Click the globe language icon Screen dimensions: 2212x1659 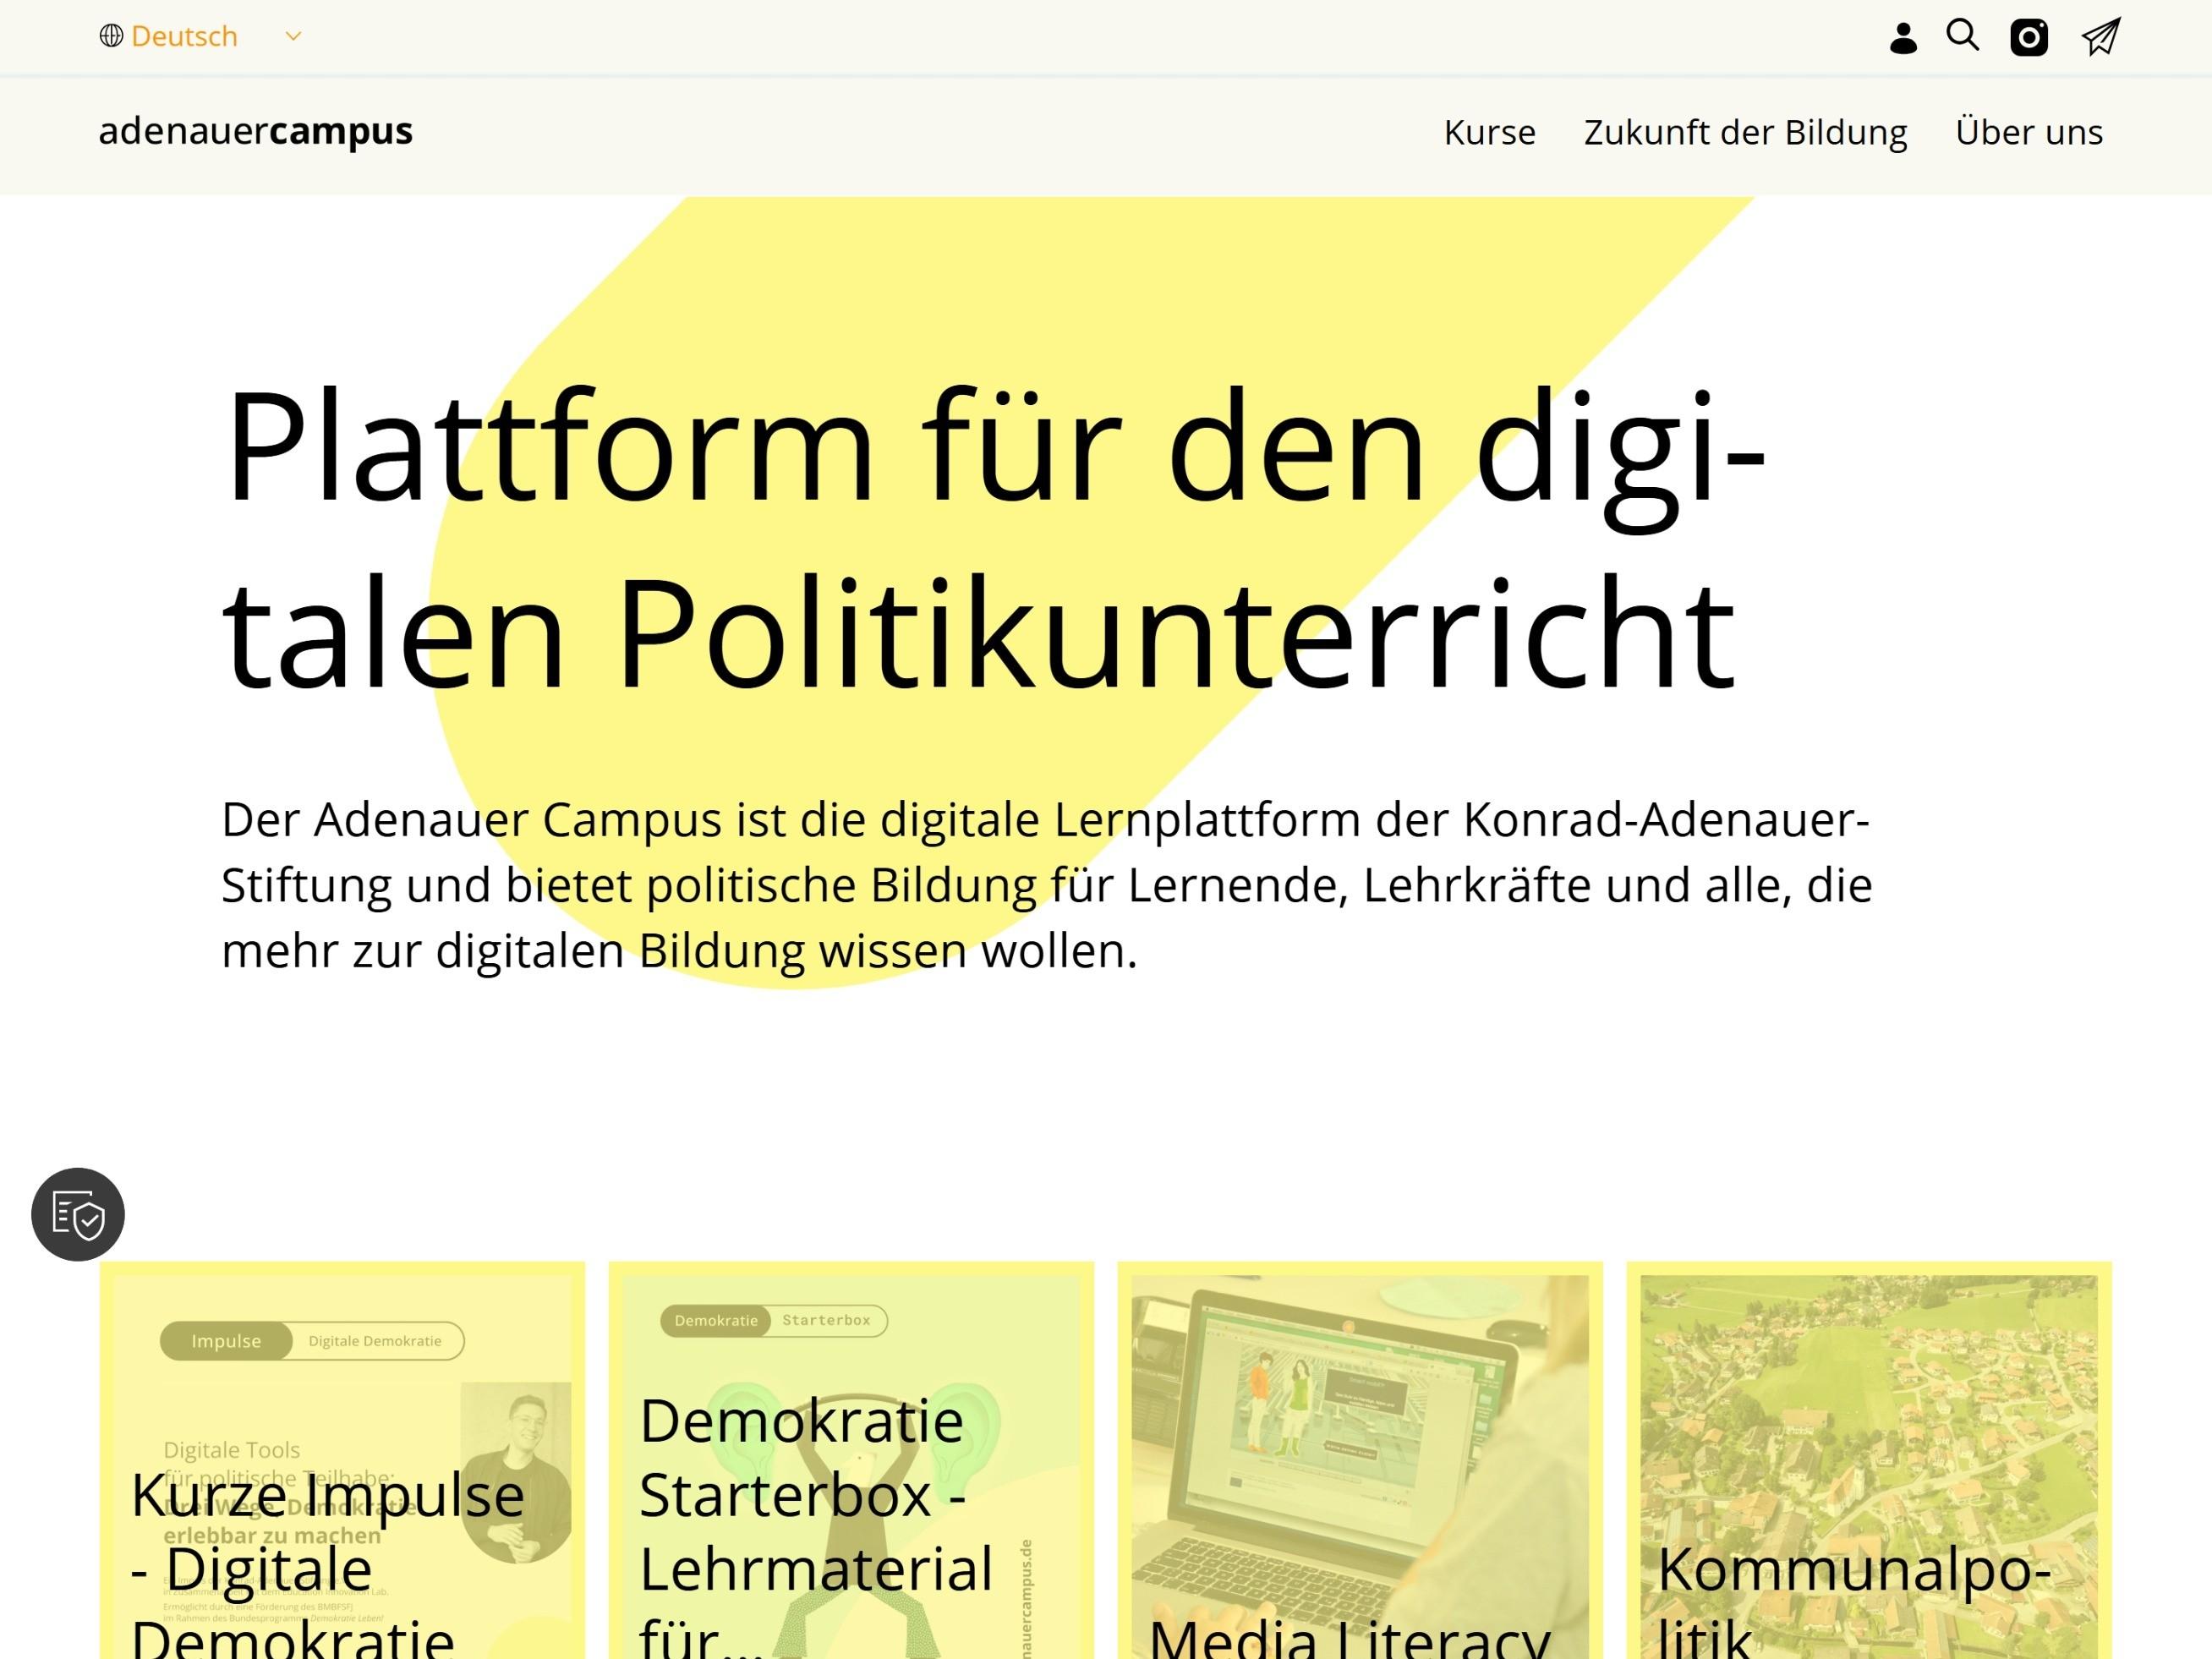pyautogui.click(x=111, y=35)
